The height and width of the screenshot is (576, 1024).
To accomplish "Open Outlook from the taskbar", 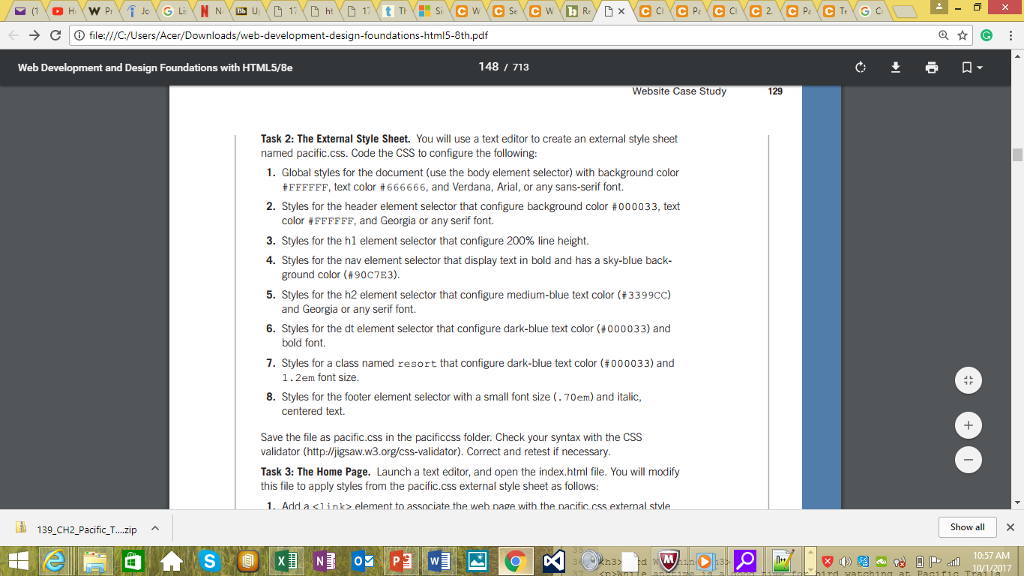I will 363,561.
